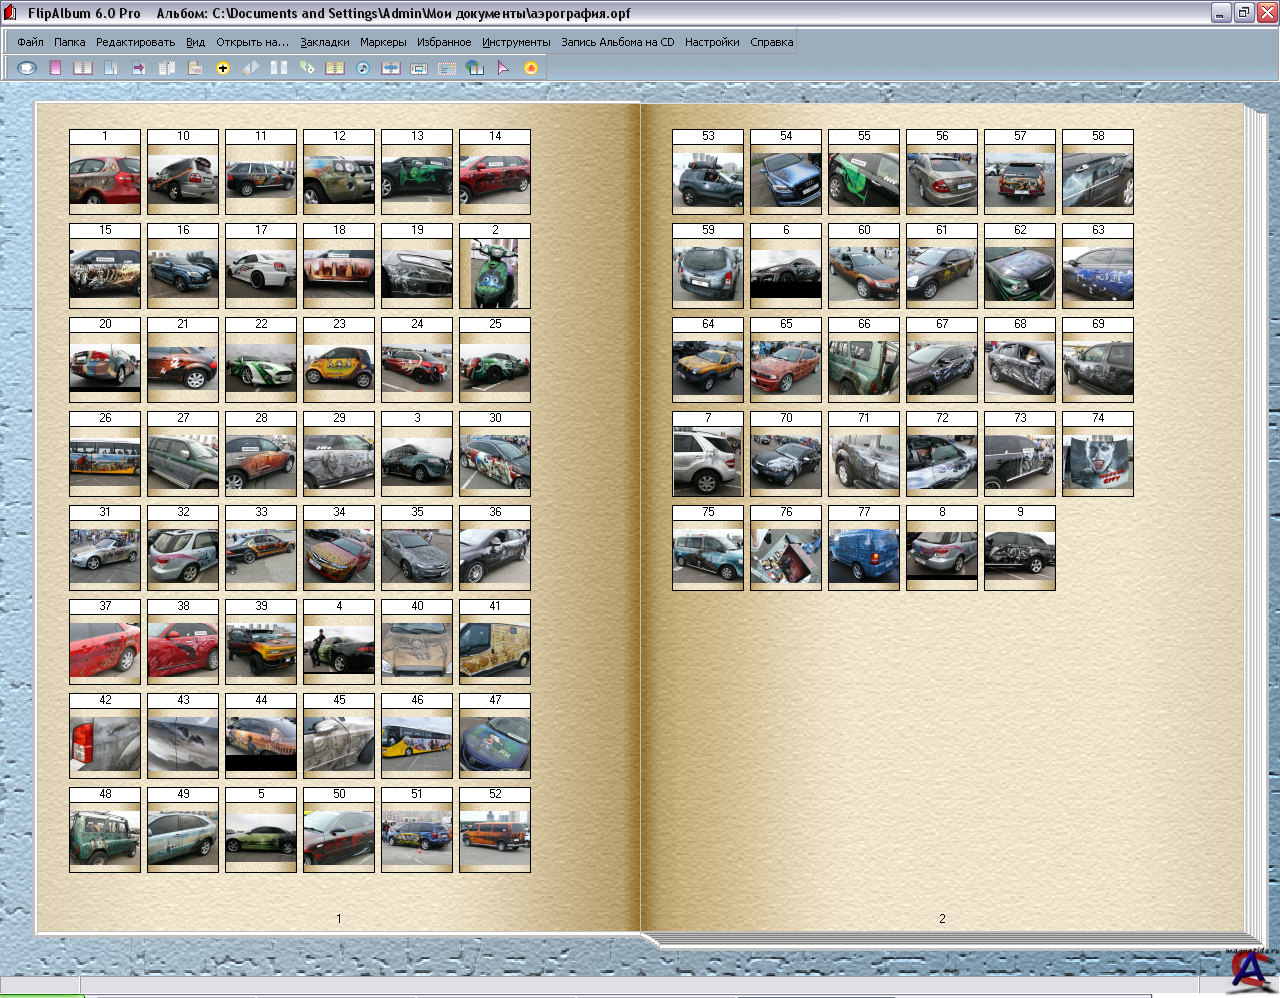Open thumbnail 2 showing the green scooter
This screenshot has width=1280, height=998.
[495, 273]
